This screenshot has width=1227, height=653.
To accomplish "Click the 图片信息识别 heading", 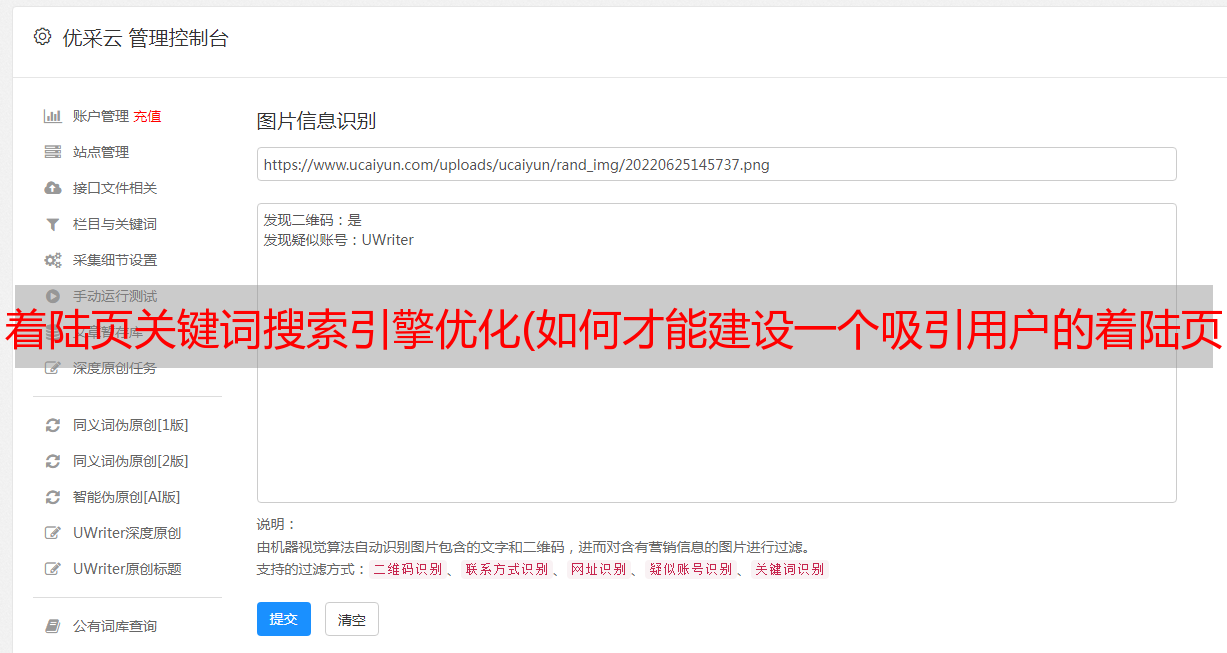I will point(316,121).
